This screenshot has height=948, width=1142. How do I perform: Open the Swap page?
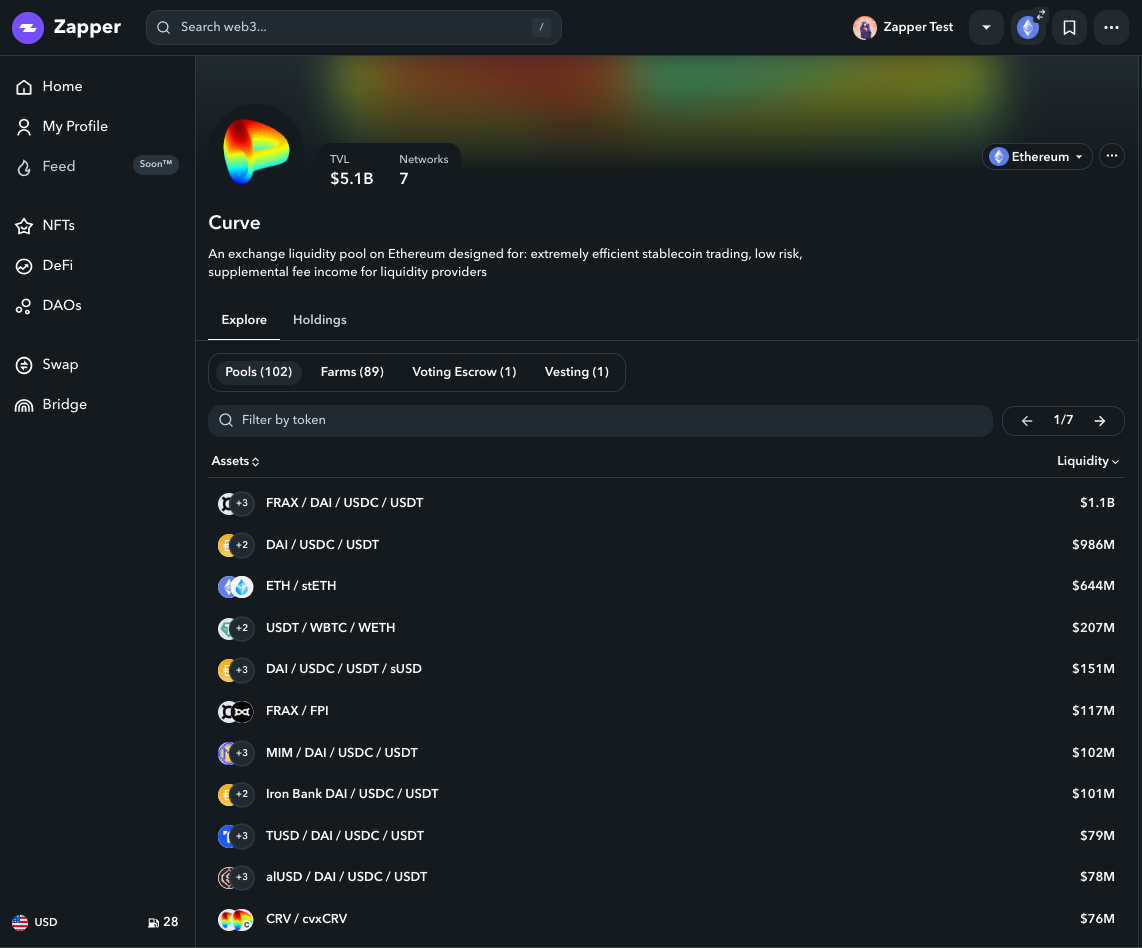coord(47,365)
